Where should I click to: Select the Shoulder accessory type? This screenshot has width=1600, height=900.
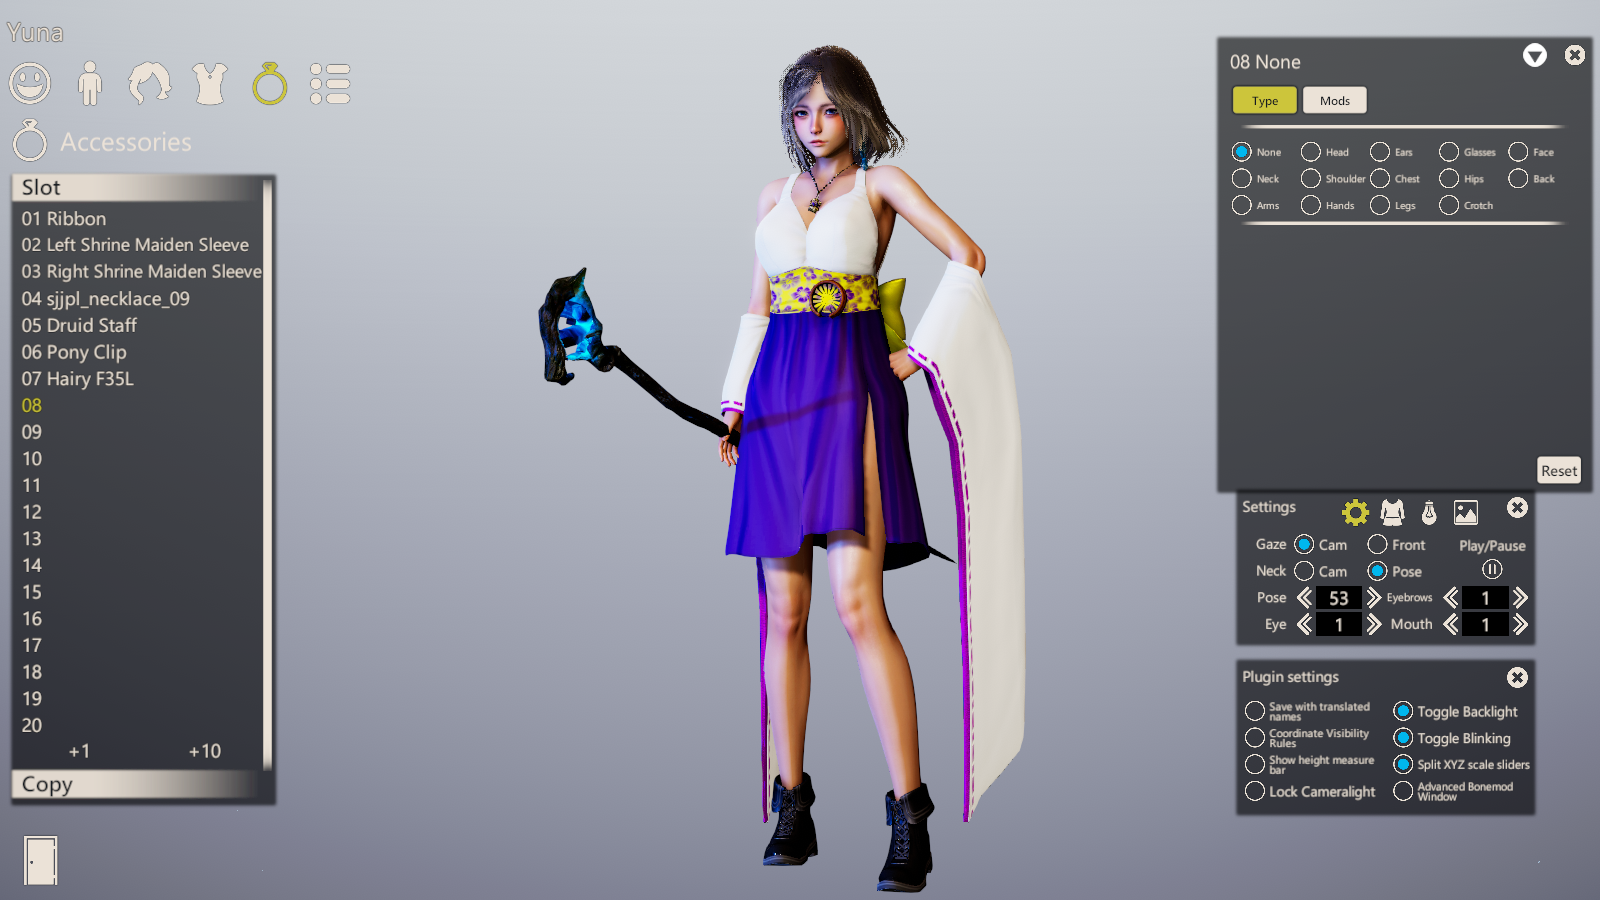click(x=1311, y=179)
